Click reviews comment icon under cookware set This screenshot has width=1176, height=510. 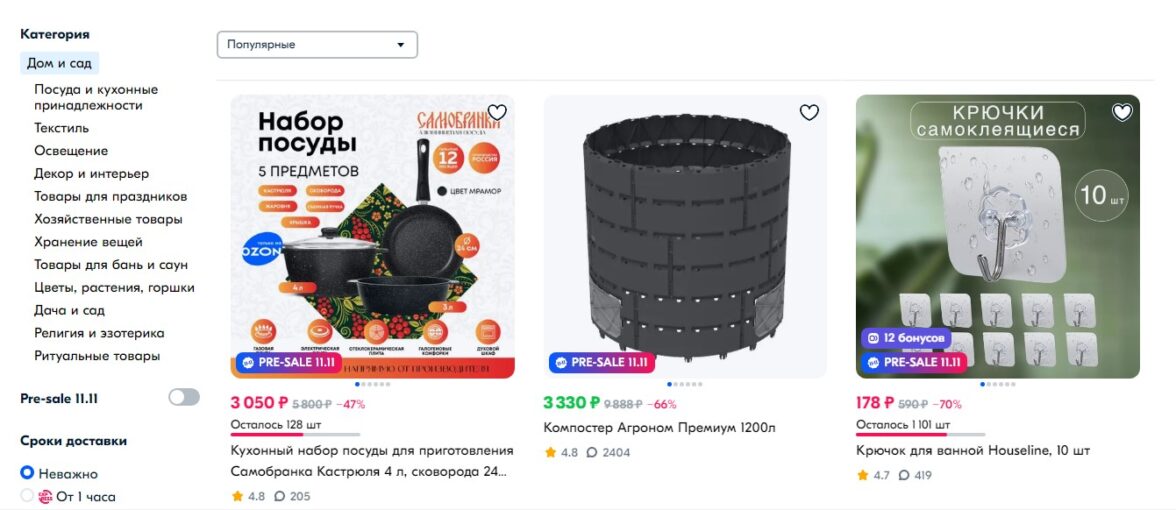(x=280, y=496)
